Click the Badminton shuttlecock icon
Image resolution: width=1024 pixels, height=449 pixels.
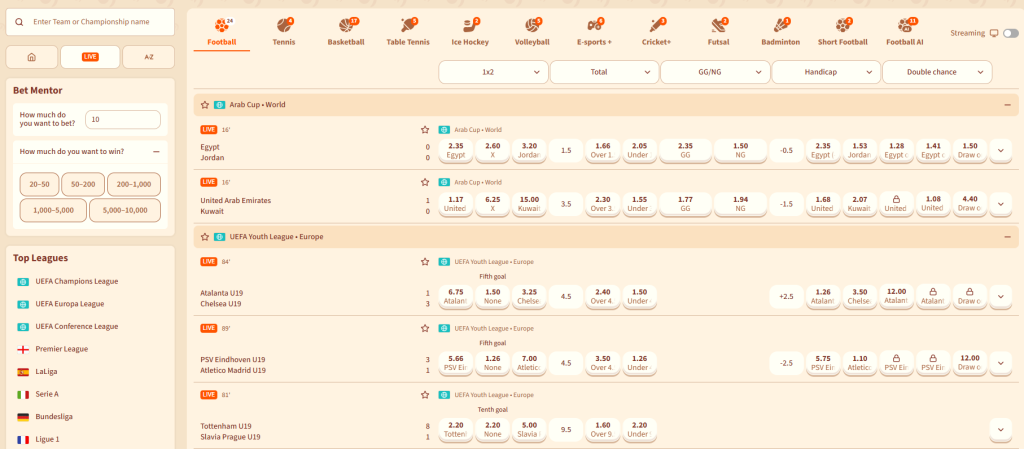coord(780,26)
